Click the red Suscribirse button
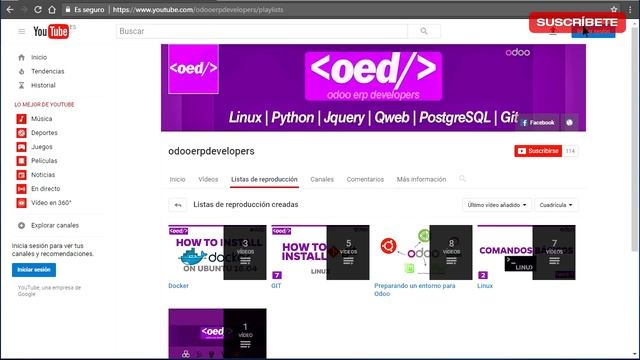Image resolution: width=640 pixels, height=360 pixels. (538, 151)
